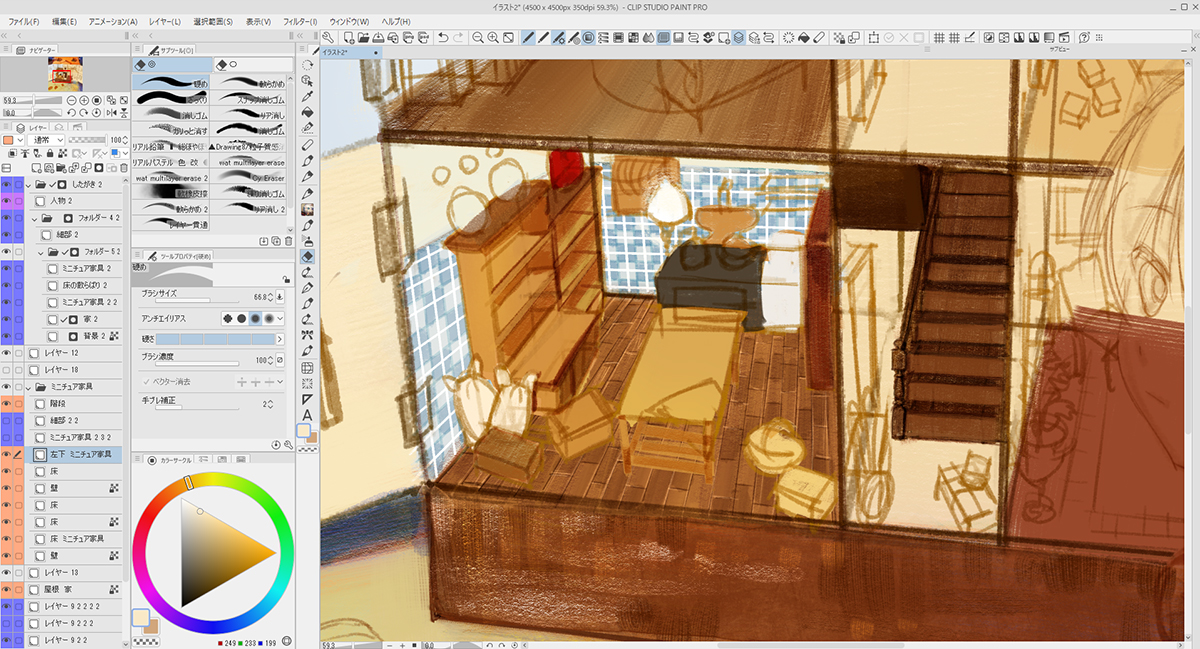Collapse the ミニチュア家具 folder
This screenshot has width=1200, height=649.
[x=27, y=387]
